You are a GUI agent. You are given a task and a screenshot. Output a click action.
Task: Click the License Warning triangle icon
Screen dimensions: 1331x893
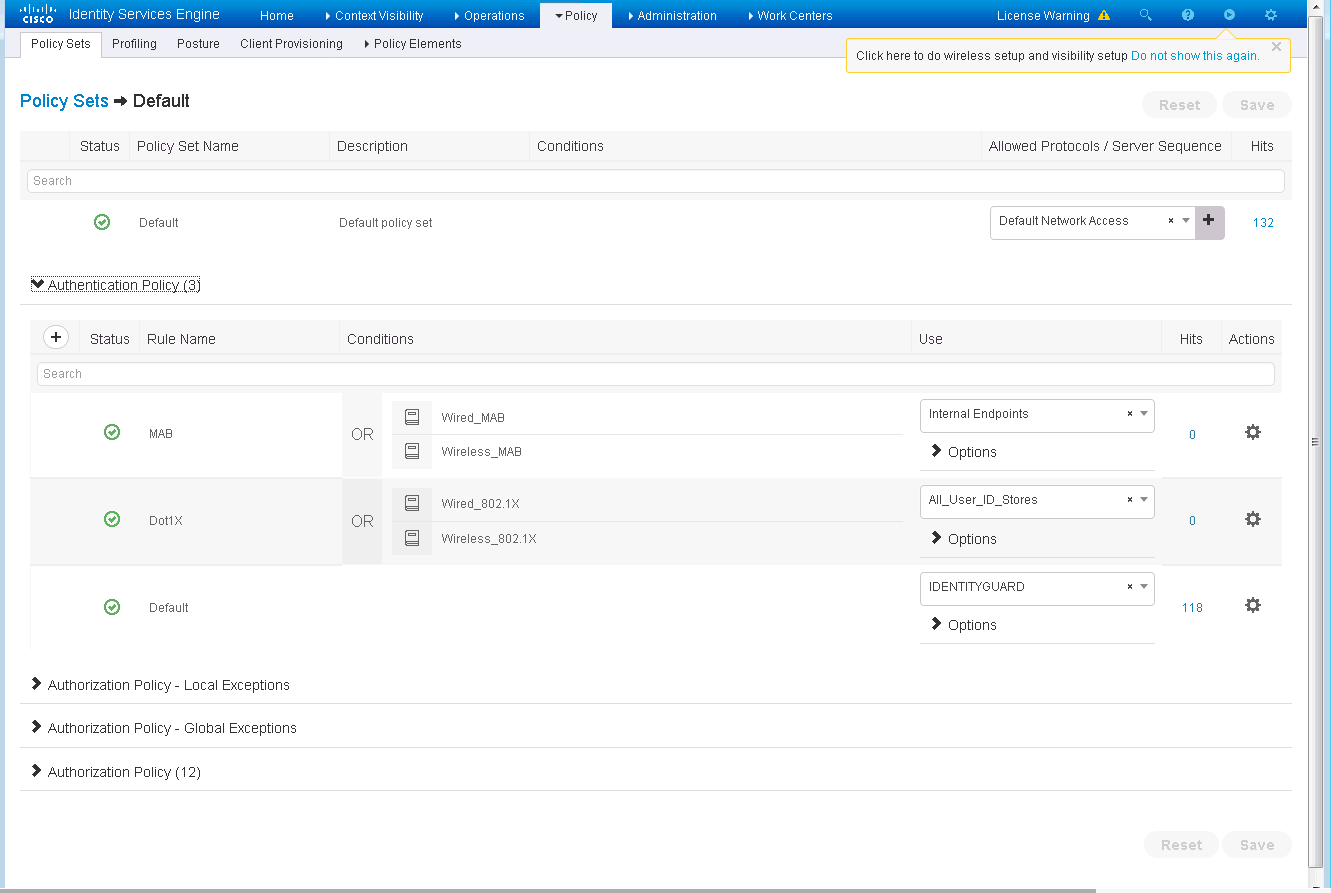tap(1104, 15)
